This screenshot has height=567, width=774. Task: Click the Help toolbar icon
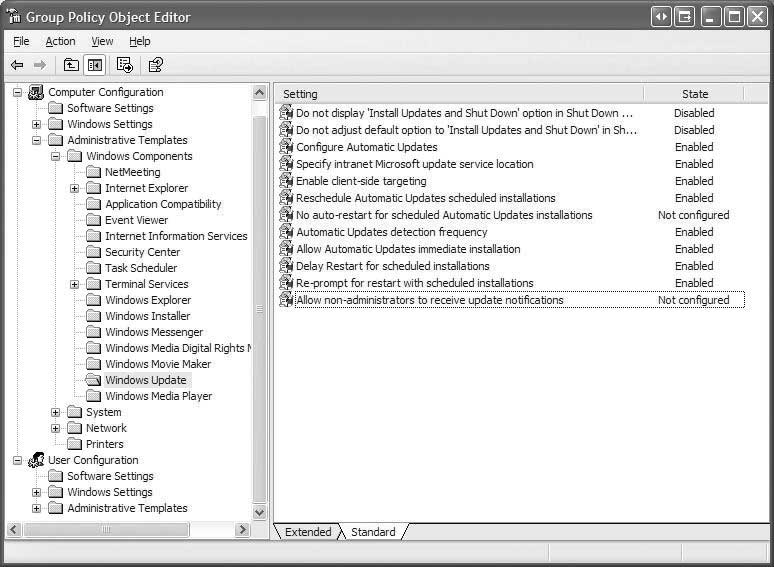click(x=155, y=65)
